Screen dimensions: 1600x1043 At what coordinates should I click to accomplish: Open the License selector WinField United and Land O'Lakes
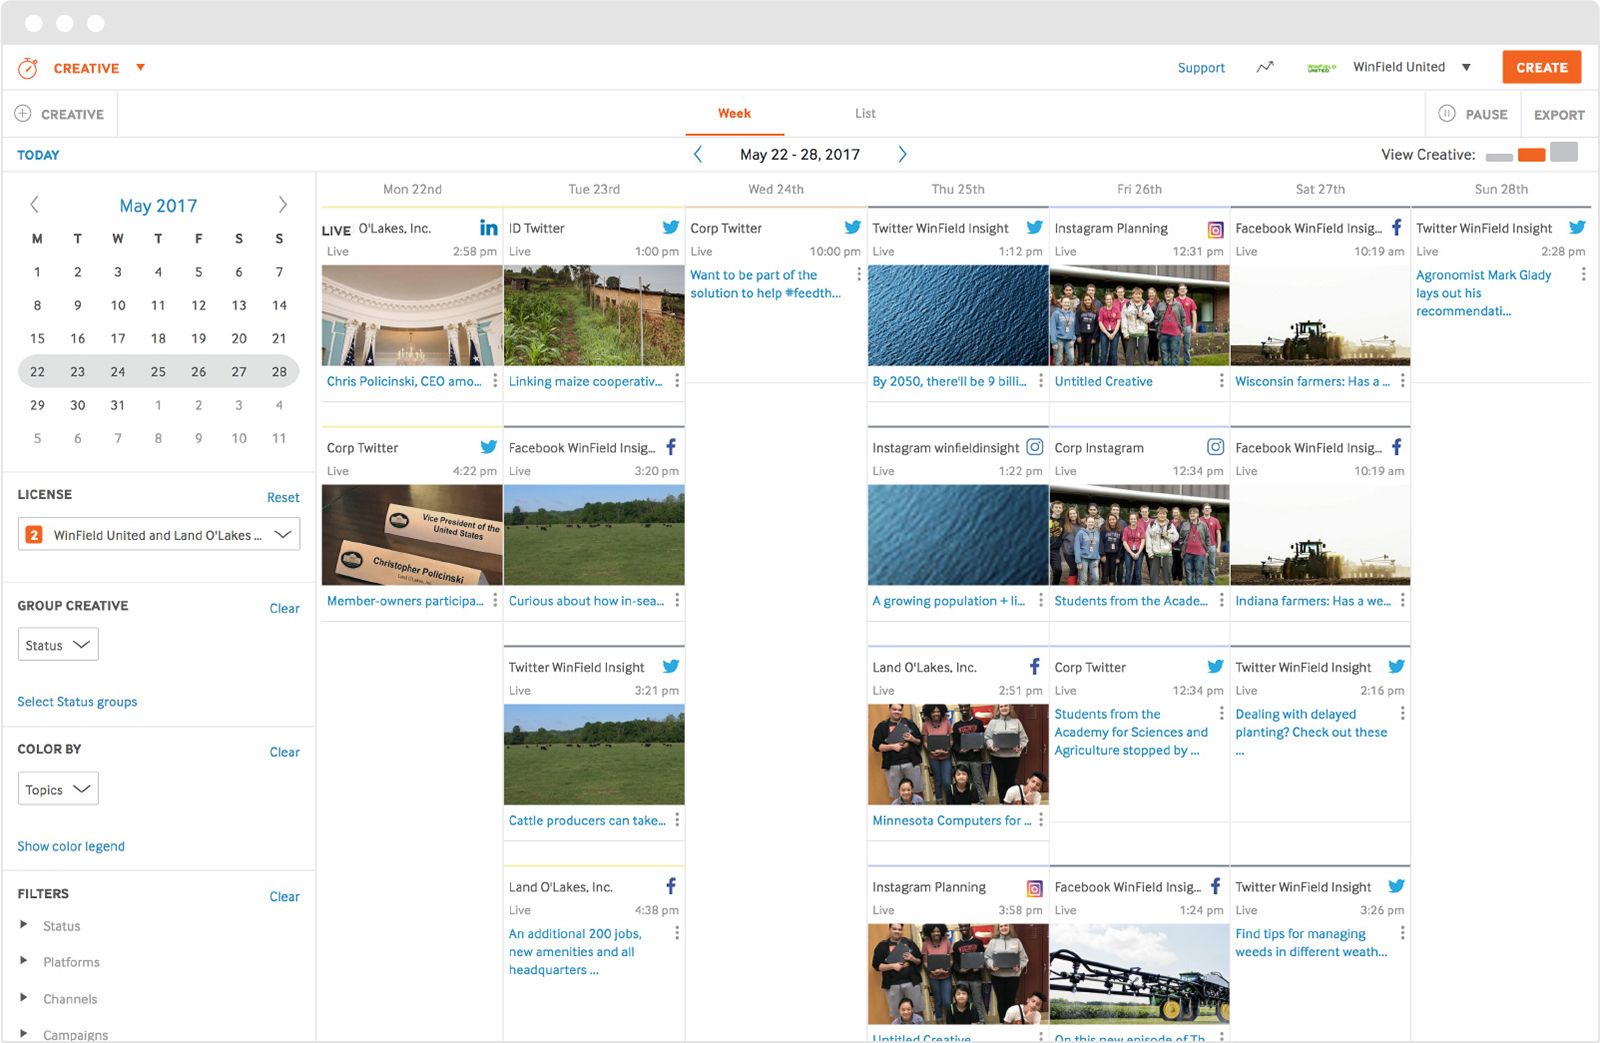coord(159,534)
